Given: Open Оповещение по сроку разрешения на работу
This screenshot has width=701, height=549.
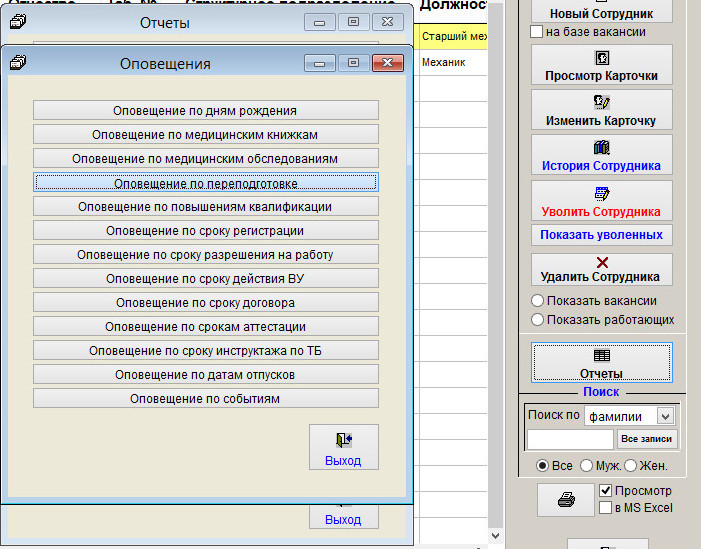Looking at the screenshot, I should pyautogui.click(x=206, y=255).
